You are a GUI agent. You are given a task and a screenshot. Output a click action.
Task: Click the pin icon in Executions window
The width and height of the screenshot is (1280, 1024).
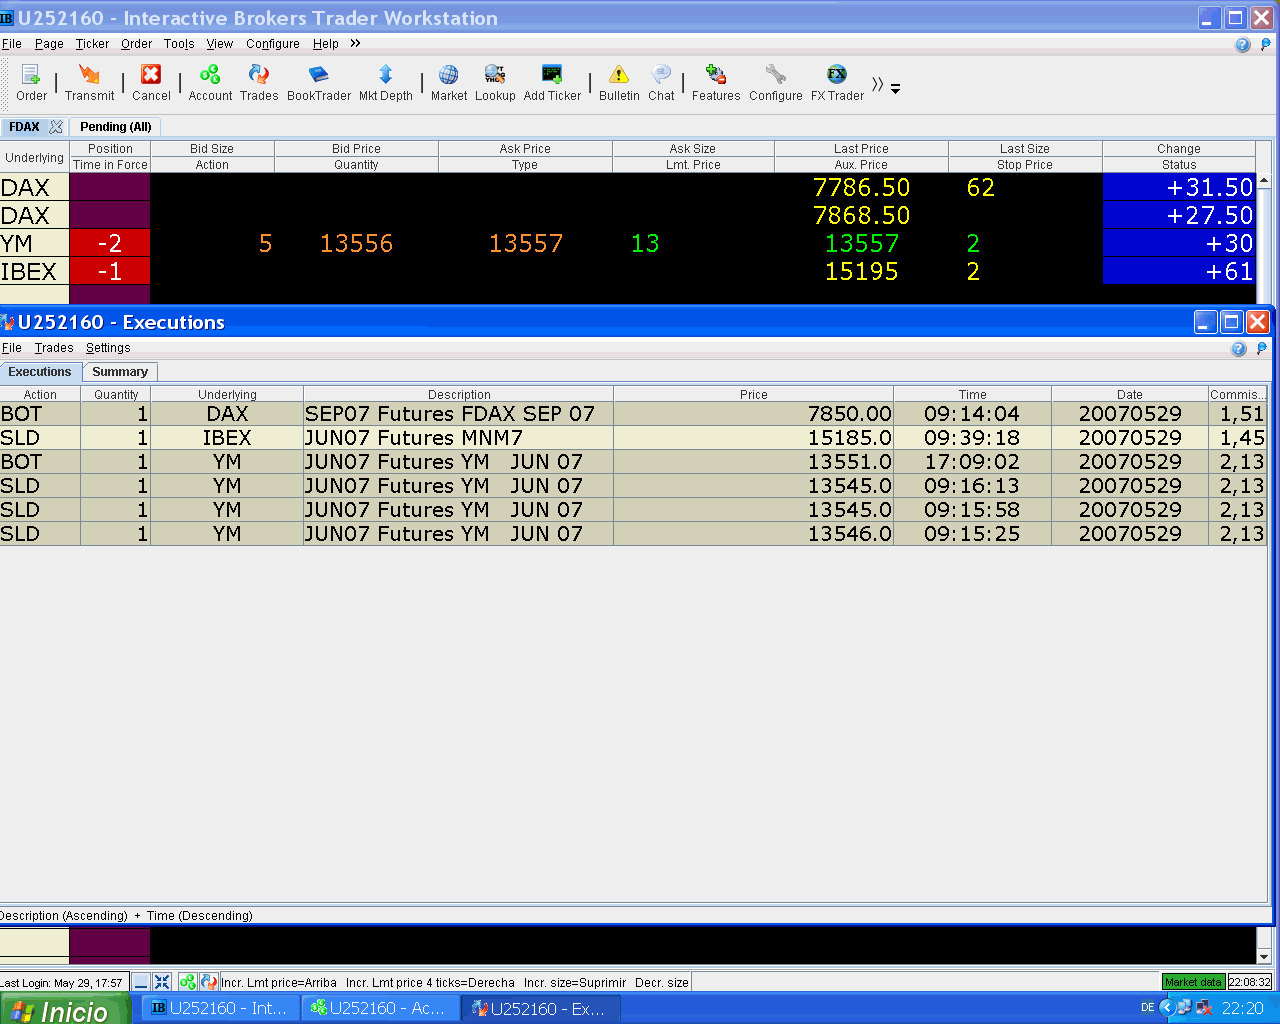pyautogui.click(x=1261, y=348)
